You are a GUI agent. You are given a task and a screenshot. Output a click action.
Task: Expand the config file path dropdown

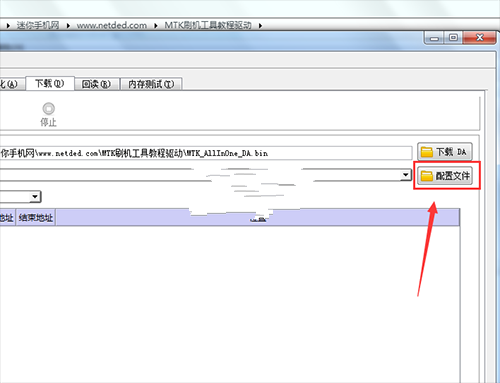tap(405, 175)
